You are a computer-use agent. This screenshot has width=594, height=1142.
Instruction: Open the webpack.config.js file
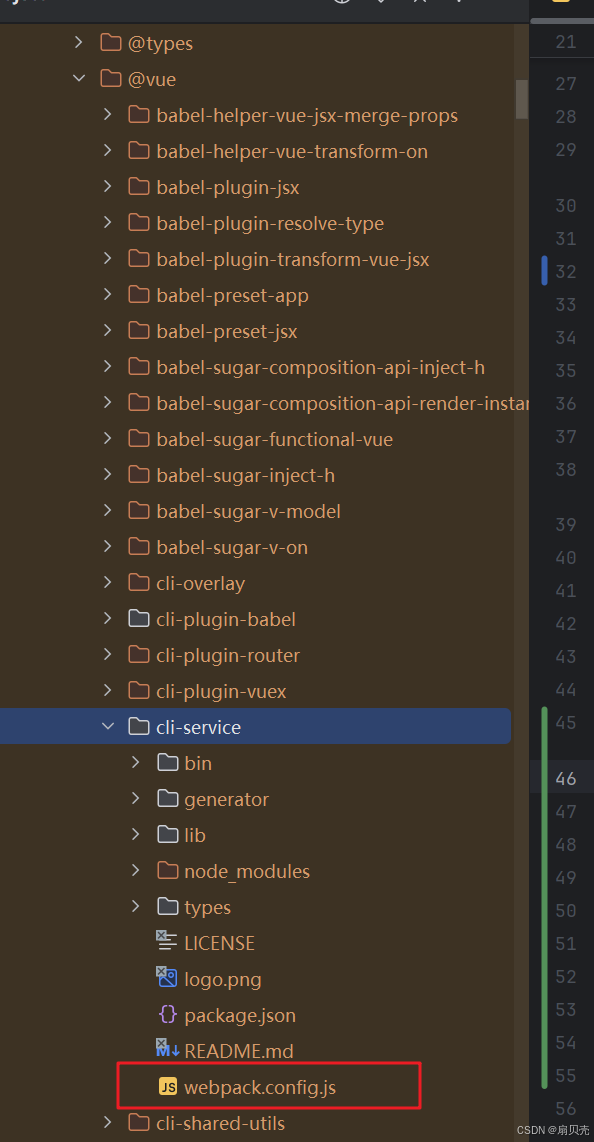[260, 1087]
